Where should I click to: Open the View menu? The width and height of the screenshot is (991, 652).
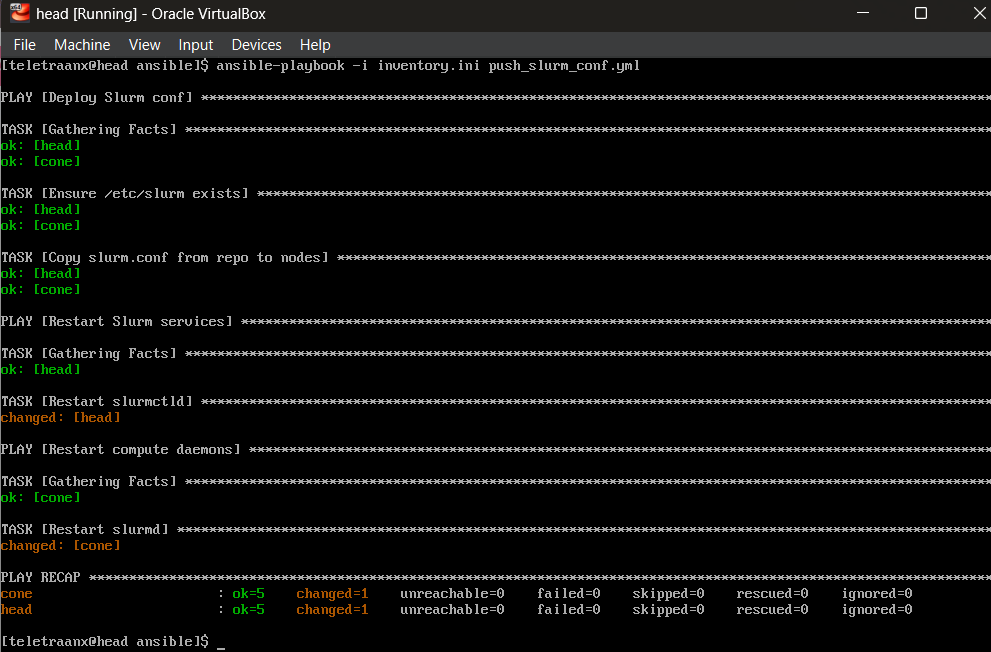pos(144,45)
